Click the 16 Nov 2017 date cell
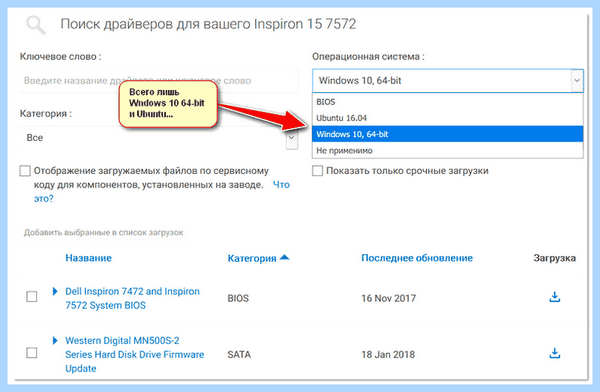The image size is (600, 392). 388,298
